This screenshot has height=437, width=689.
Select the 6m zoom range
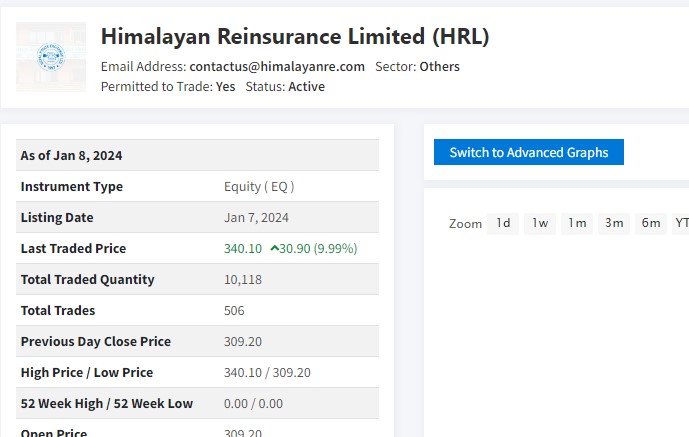coord(651,223)
